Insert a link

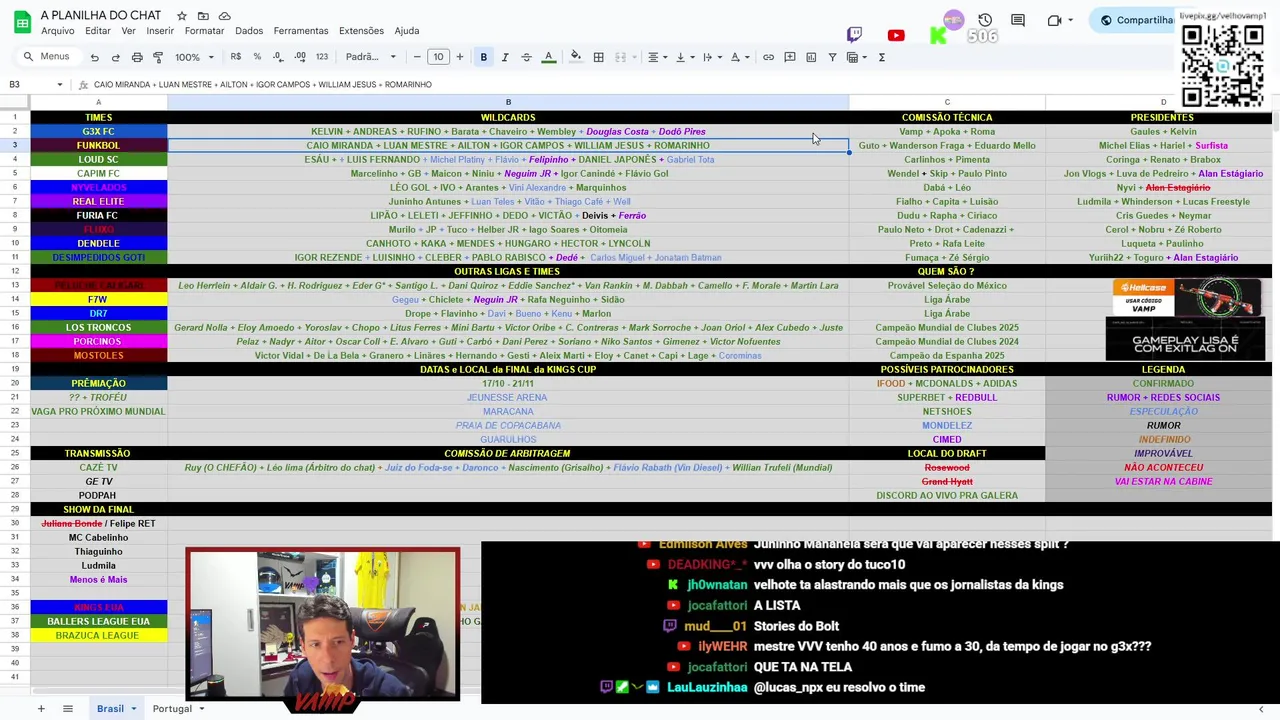coord(768,57)
